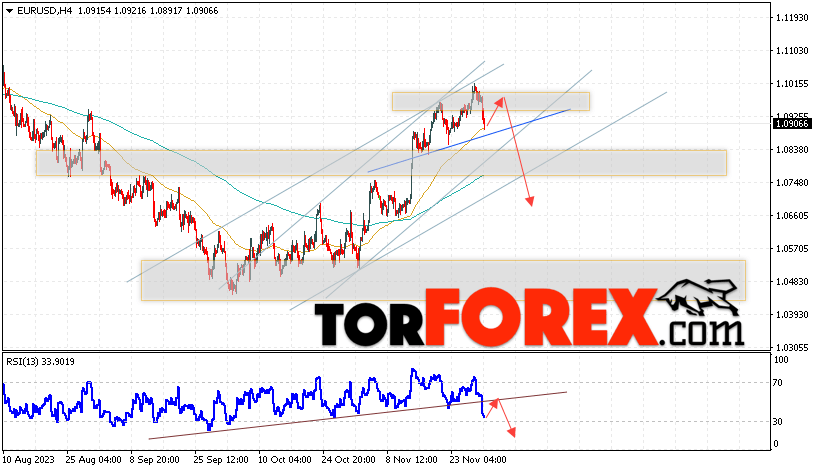Click the 1.11030 price axis label
The height and width of the screenshot is (471, 816).
pos(792,50)
